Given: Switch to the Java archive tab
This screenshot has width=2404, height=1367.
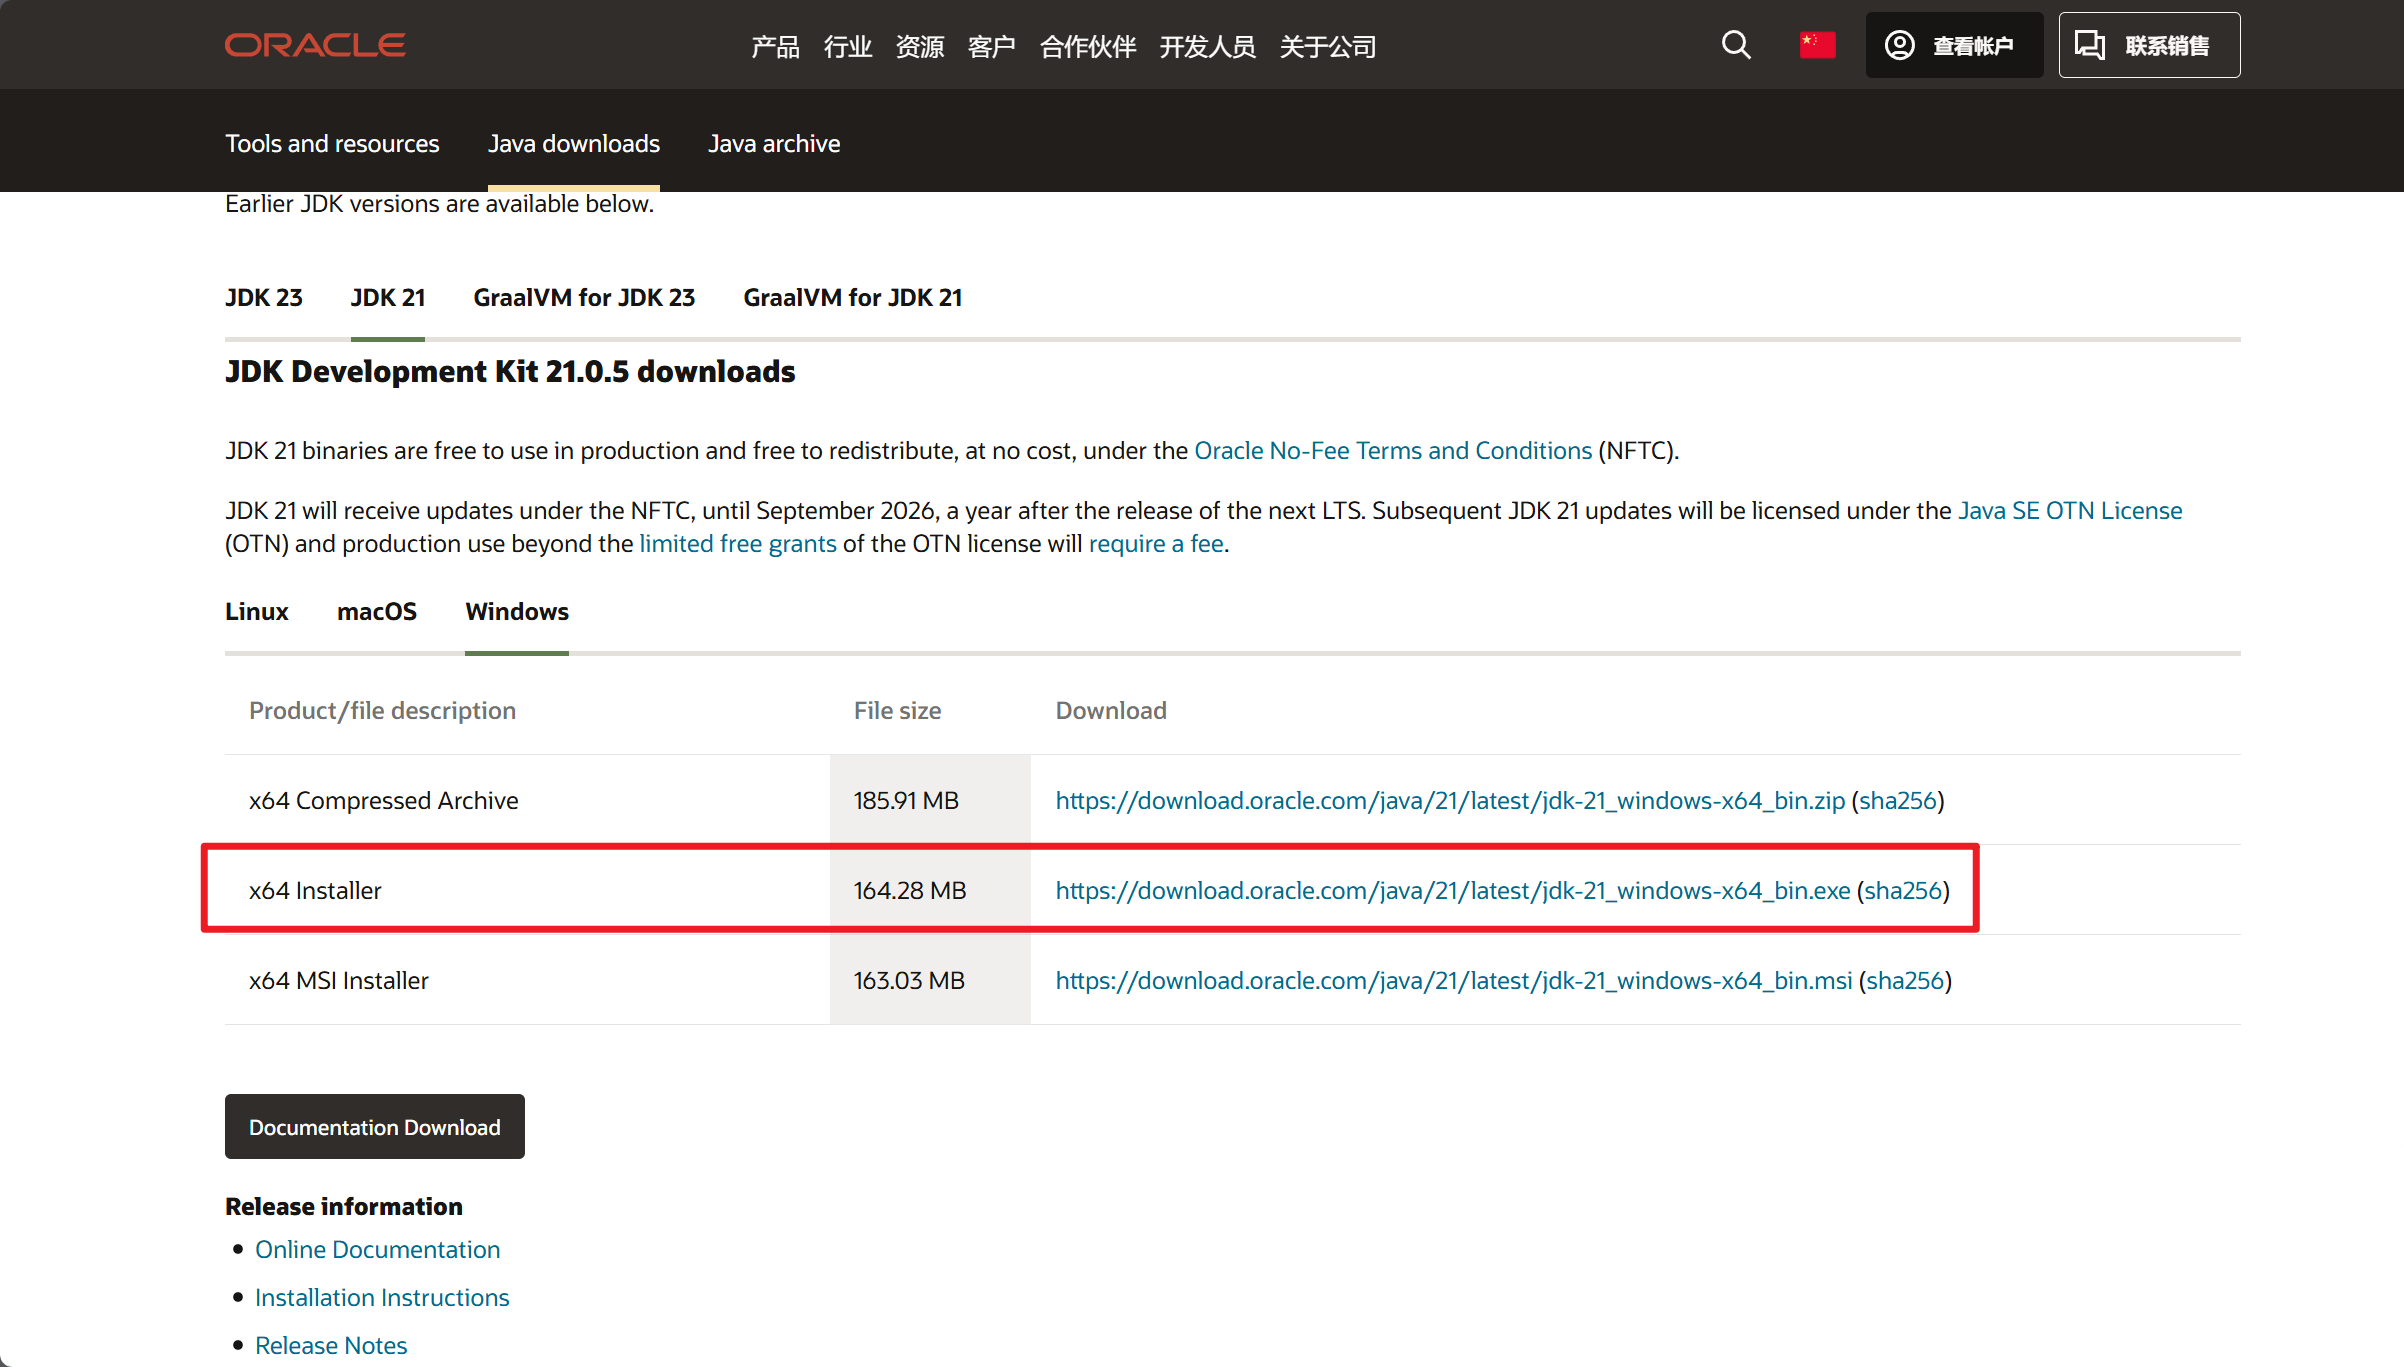Looking at the screenshot, I should 774,144.
